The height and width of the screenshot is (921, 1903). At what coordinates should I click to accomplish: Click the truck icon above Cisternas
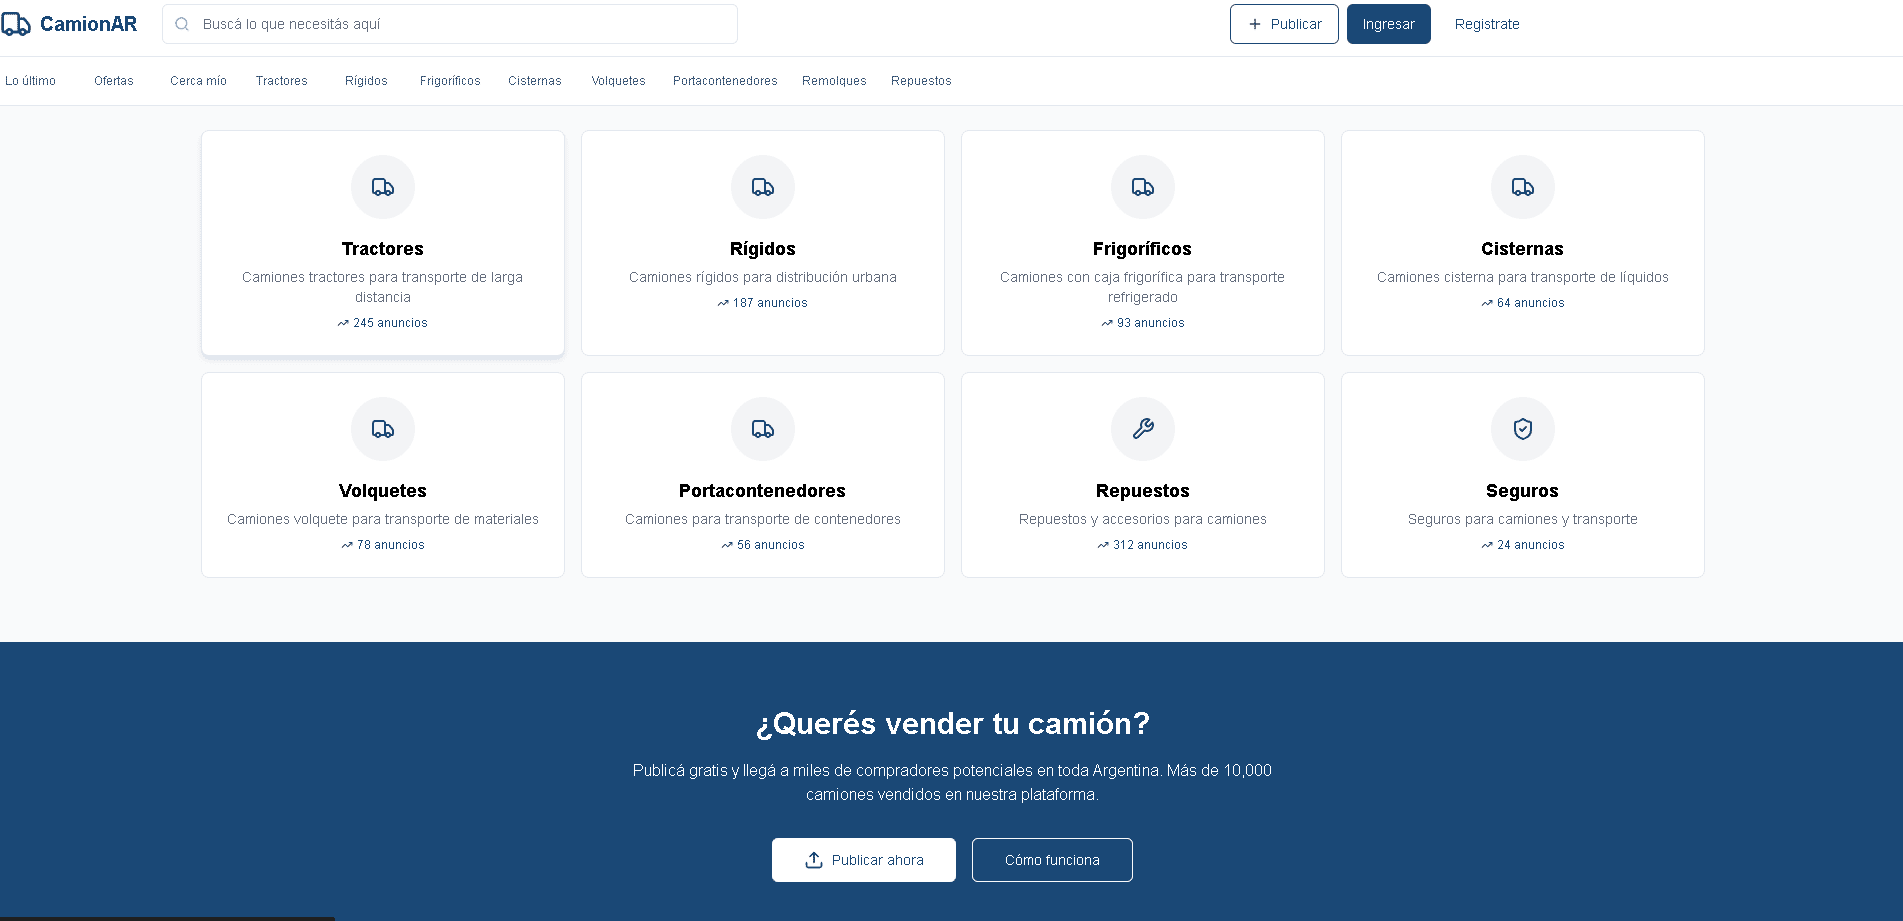pos(1523,187)
